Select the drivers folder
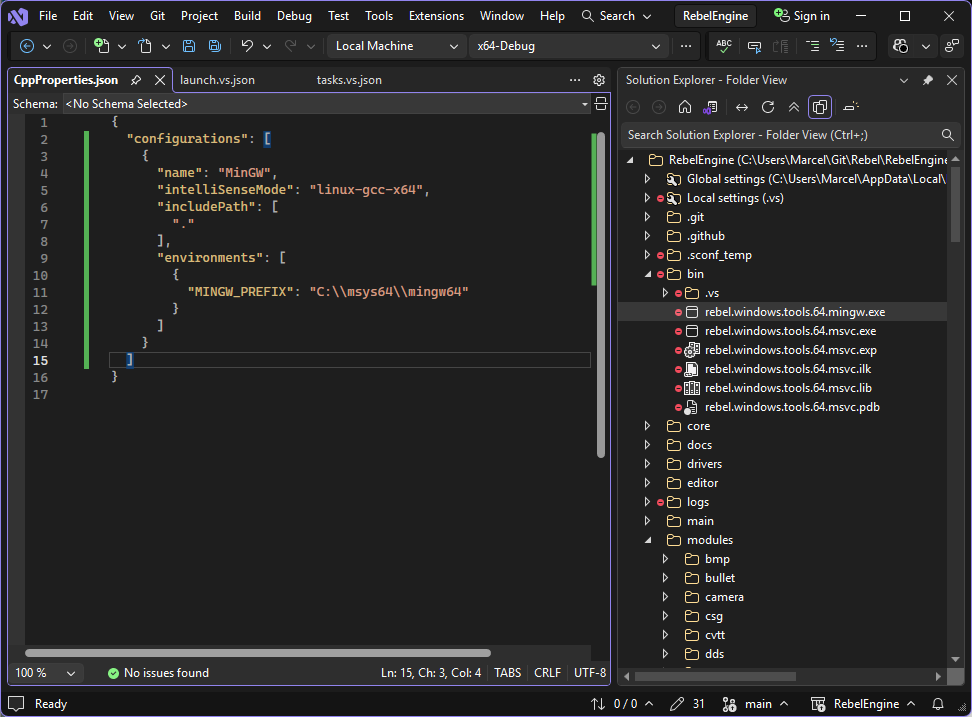 coord(704,464)
